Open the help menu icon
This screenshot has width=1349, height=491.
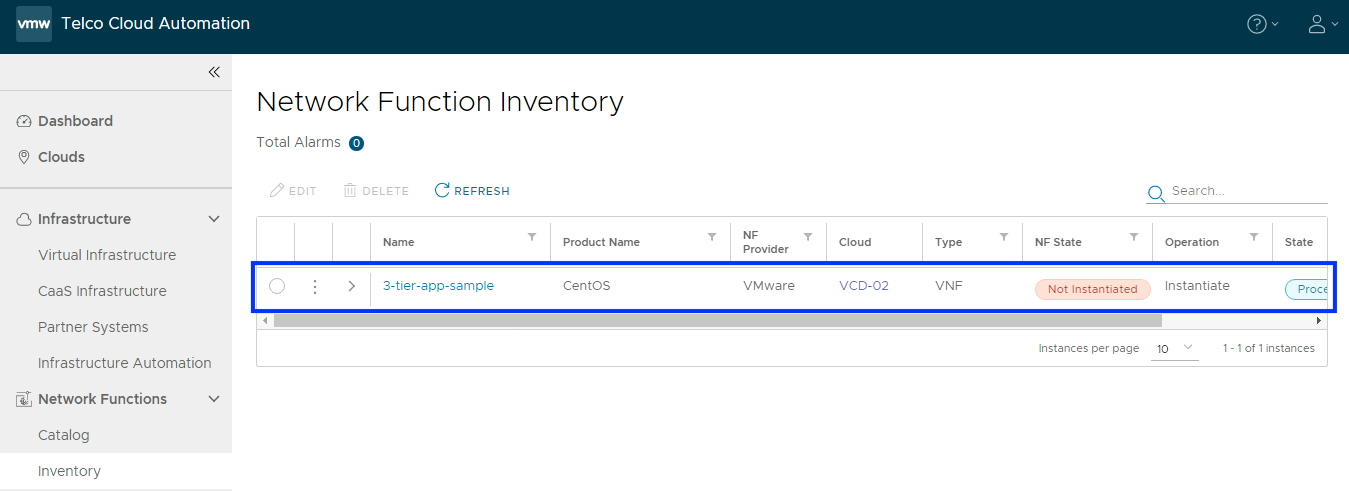[x=1257, y=24]
